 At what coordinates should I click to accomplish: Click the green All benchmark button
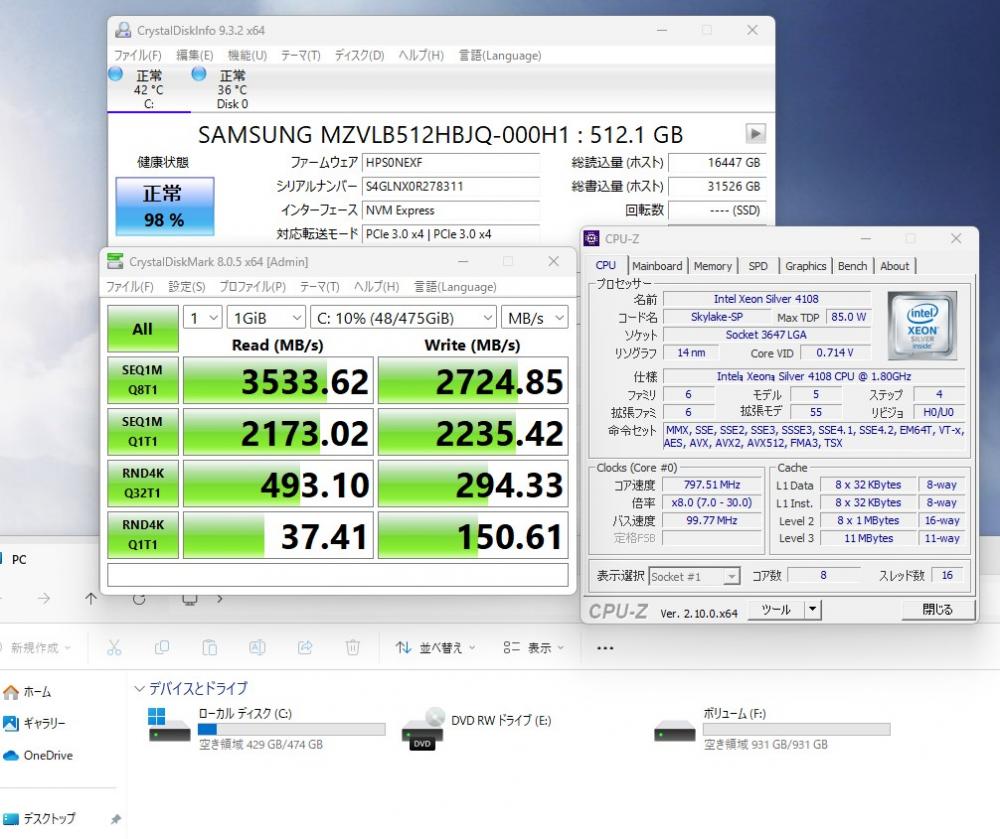click(x=142, y=329)
